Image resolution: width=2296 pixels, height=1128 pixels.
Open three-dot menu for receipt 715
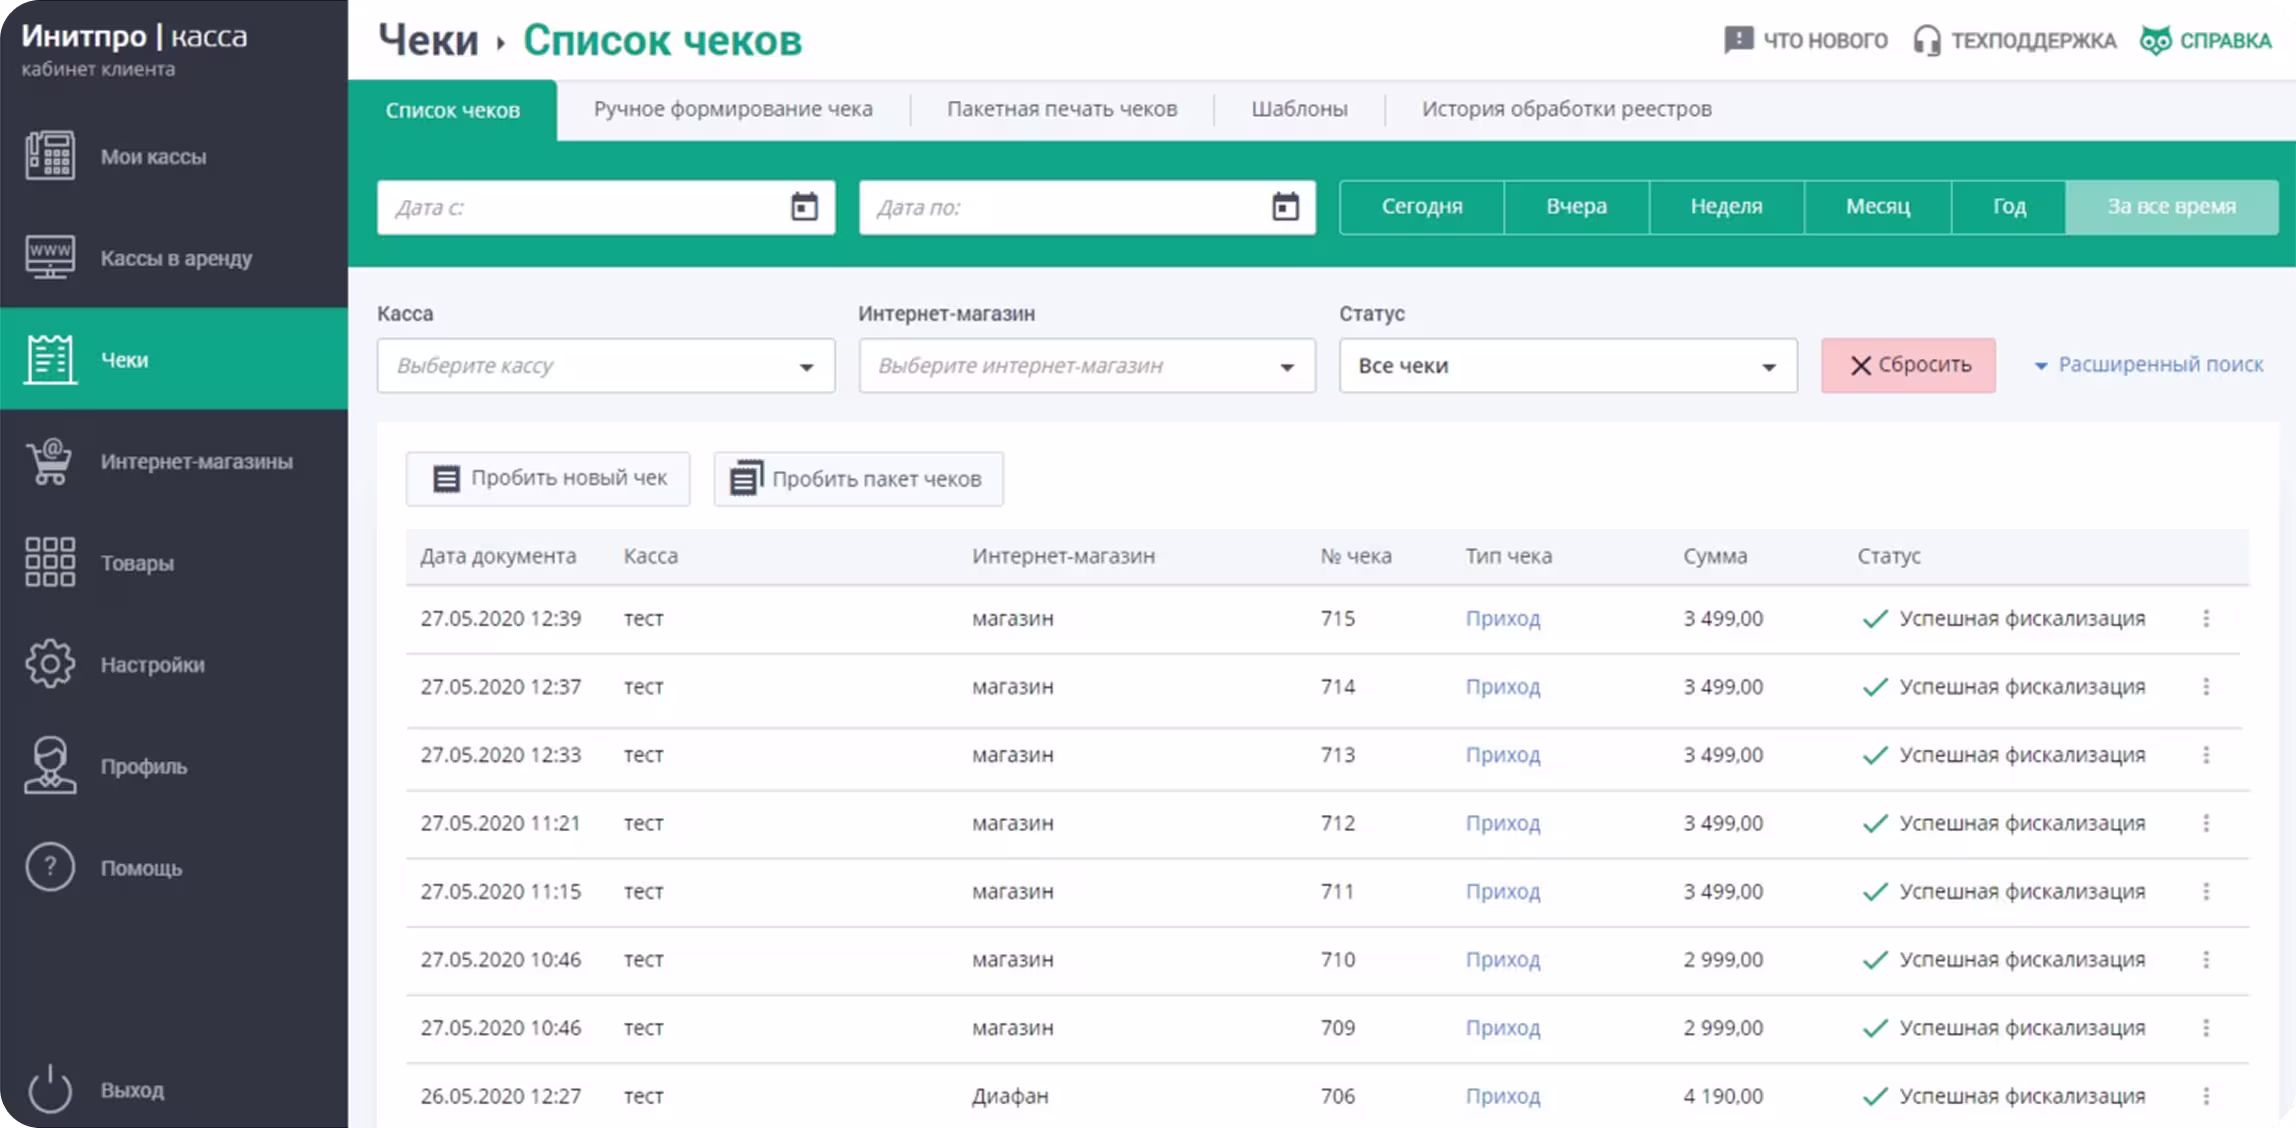click(x=2206, y=619)
